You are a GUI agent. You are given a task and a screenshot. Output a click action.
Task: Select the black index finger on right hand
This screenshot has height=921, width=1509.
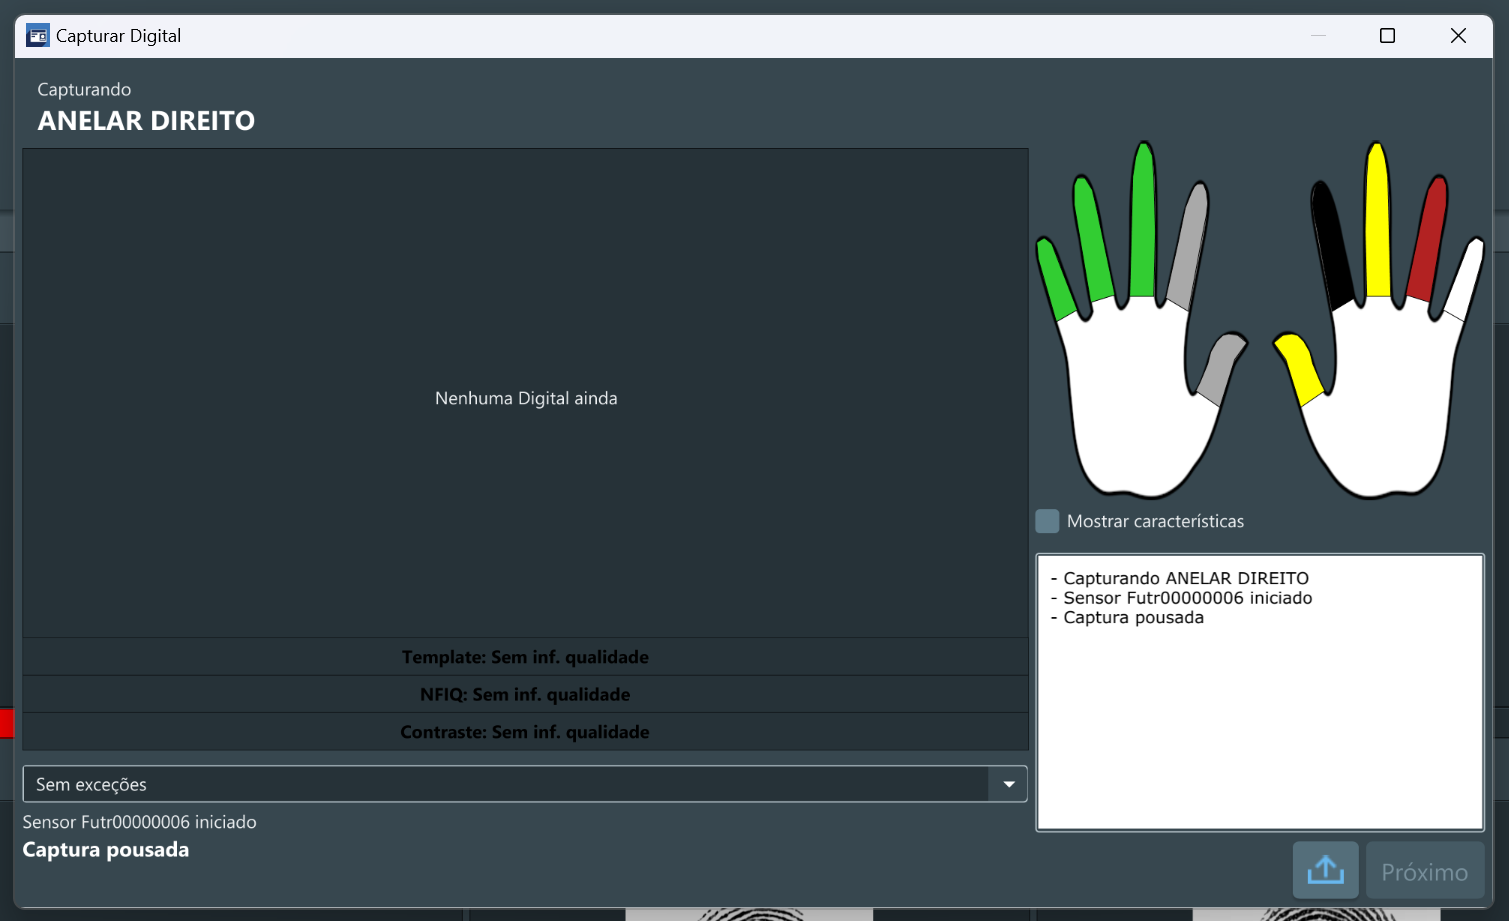[1332, 245]
